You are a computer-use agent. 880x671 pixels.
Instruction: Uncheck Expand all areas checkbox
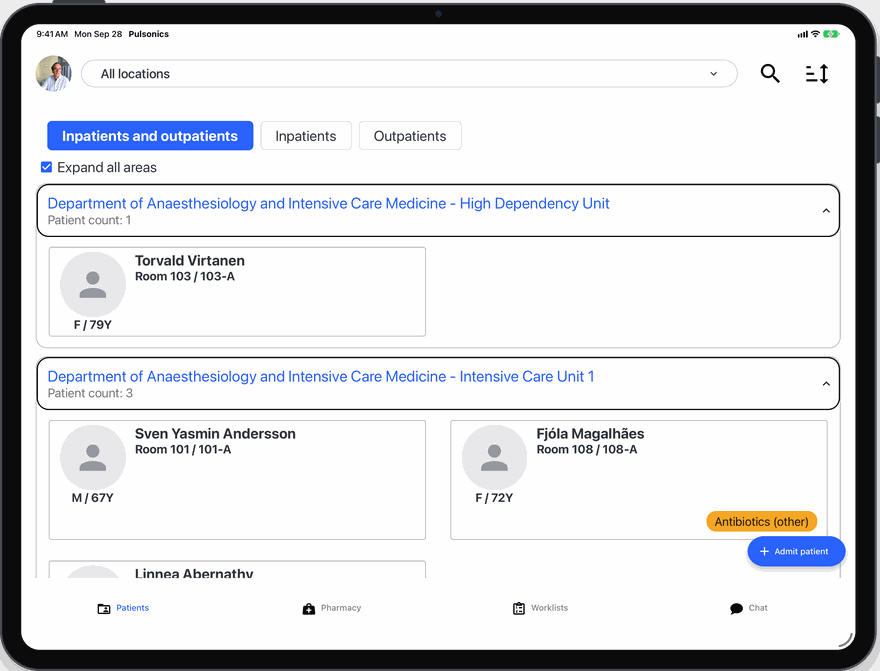coord(47,167)
